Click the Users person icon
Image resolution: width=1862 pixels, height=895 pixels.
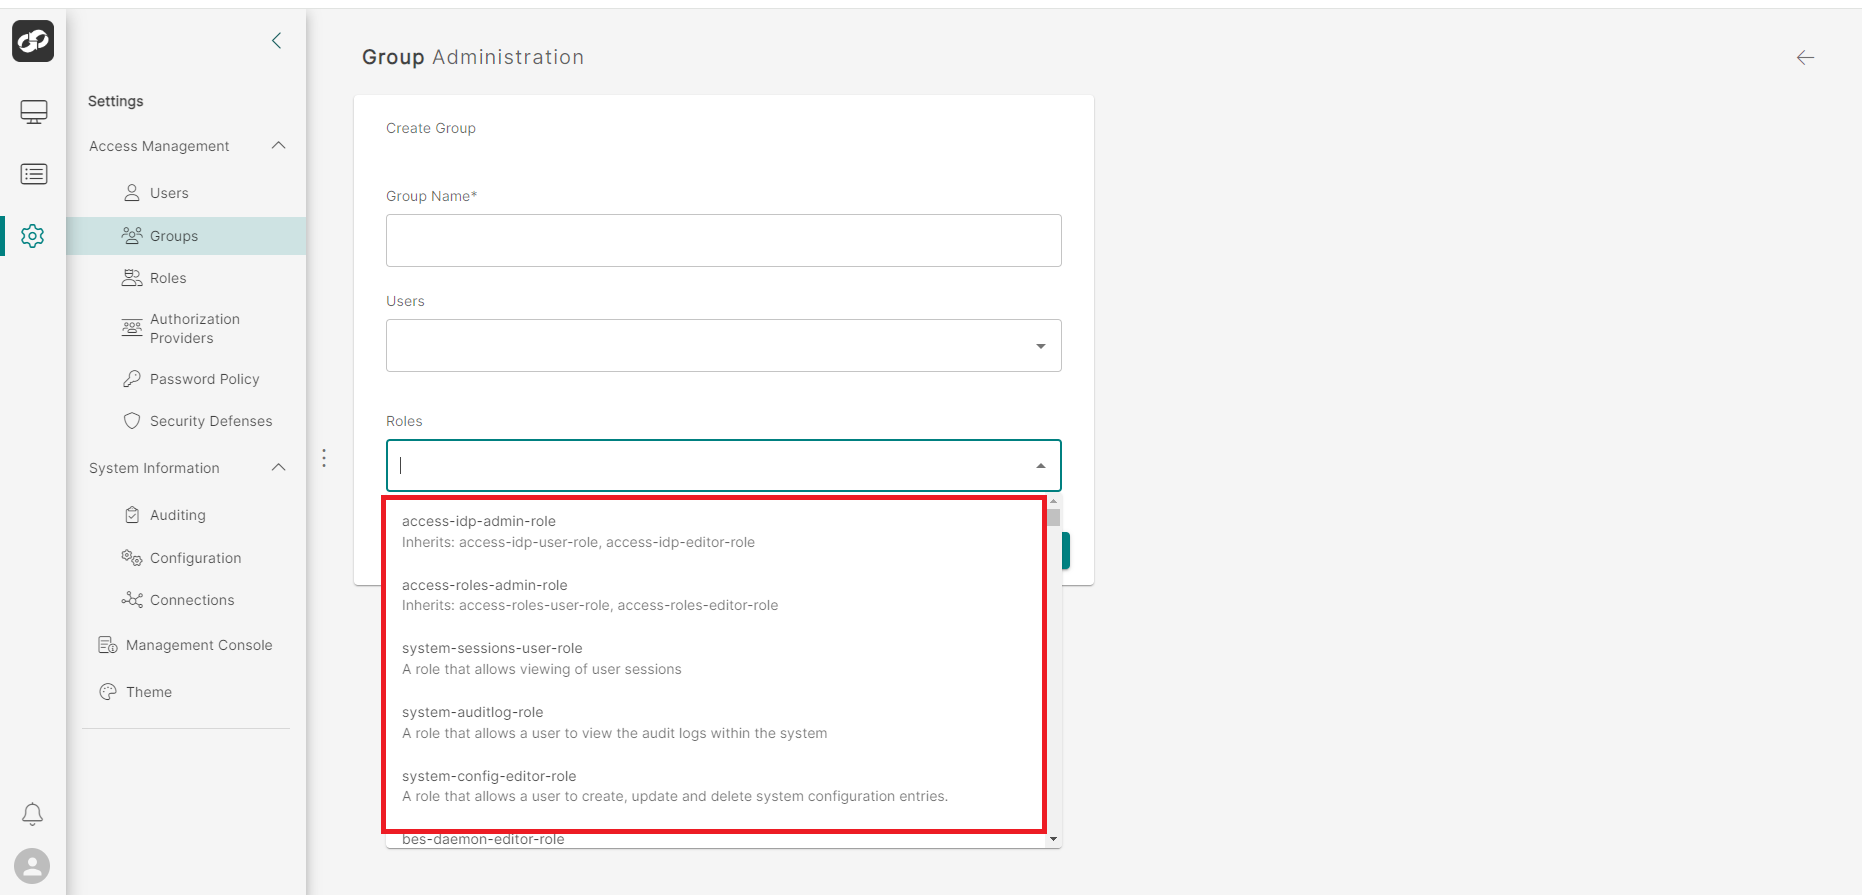[132, 193]
